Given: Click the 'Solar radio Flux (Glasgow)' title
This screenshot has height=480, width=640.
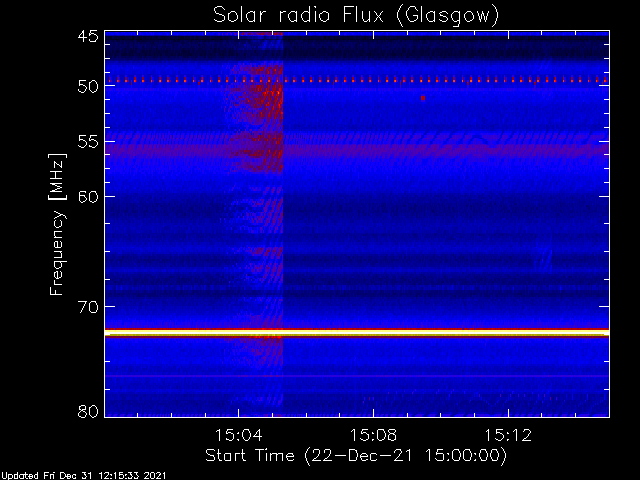Looking at the screenshot, I should coord(356,16).
